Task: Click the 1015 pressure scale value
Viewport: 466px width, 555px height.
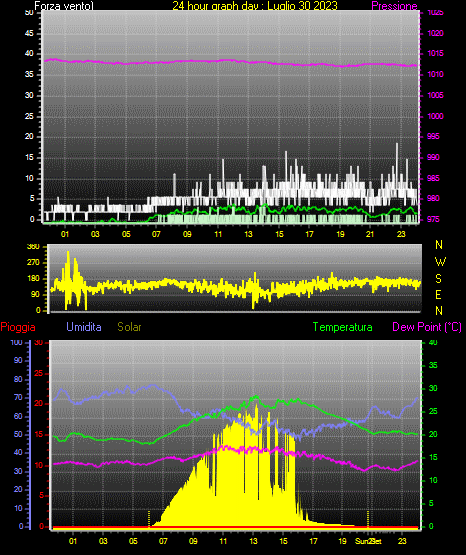Action: click(435, 53)
